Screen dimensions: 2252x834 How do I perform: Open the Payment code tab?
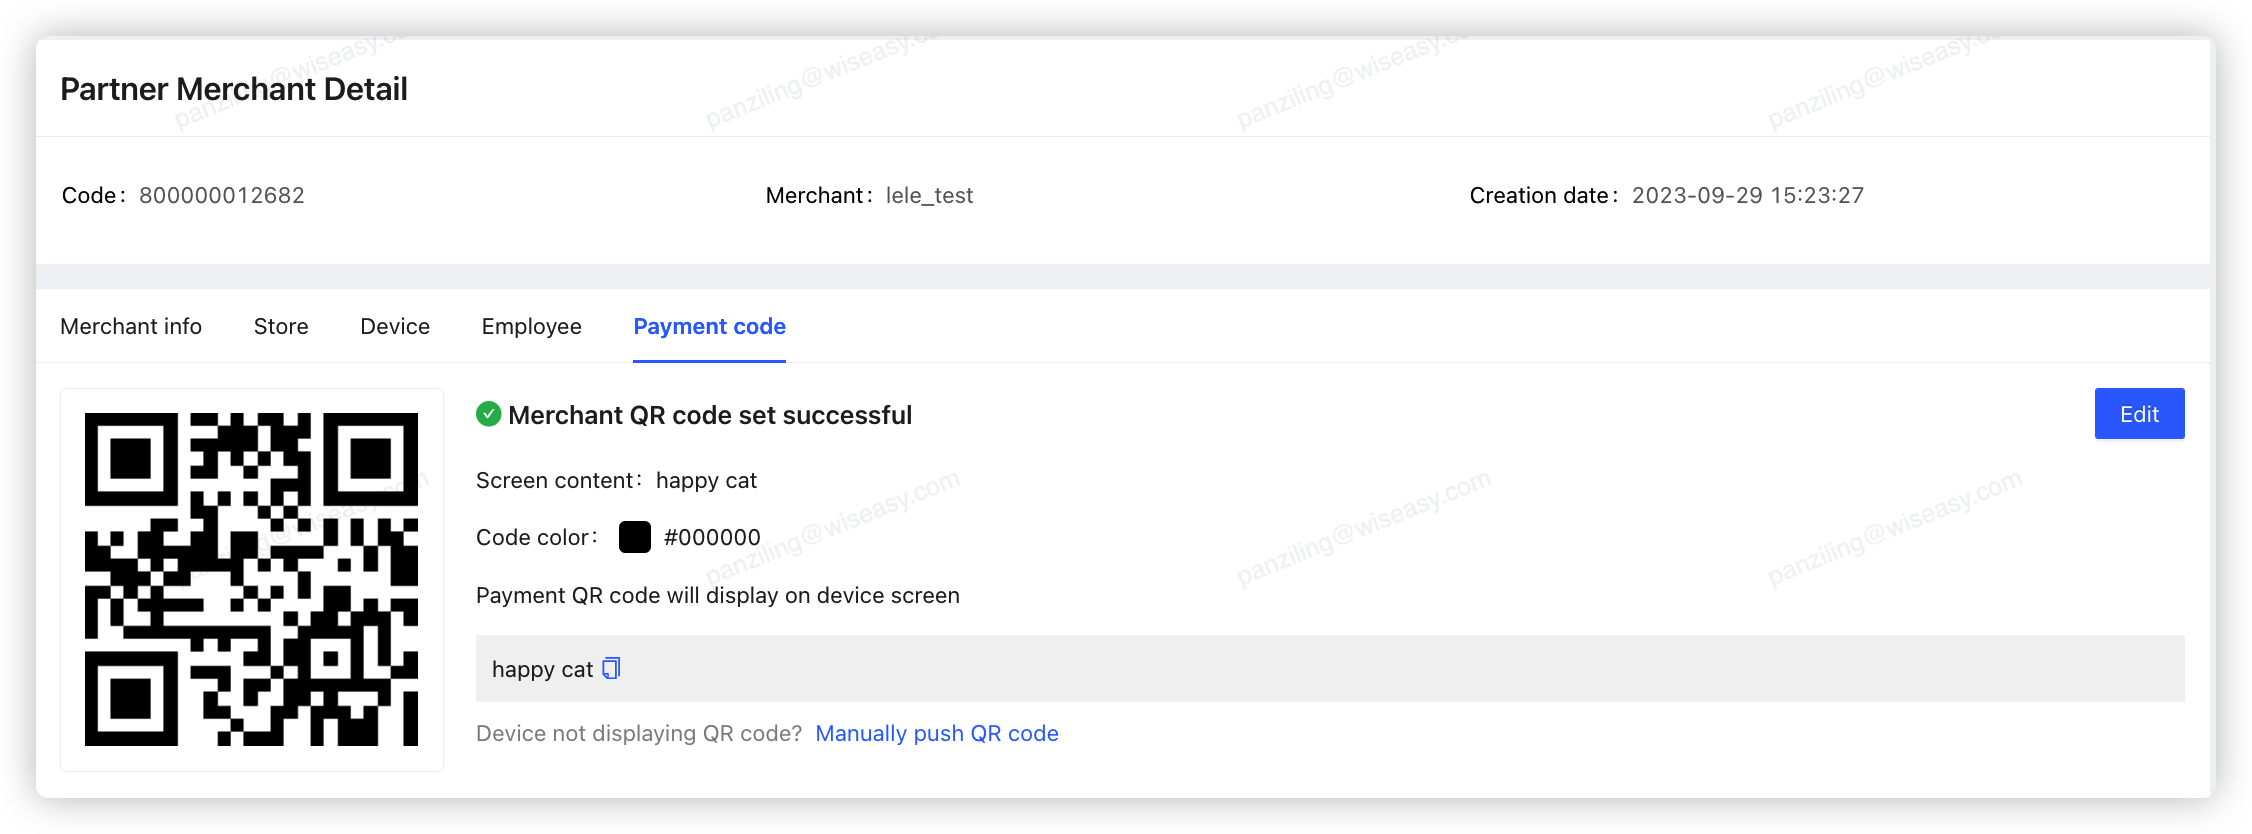click(x=708, y=326)
